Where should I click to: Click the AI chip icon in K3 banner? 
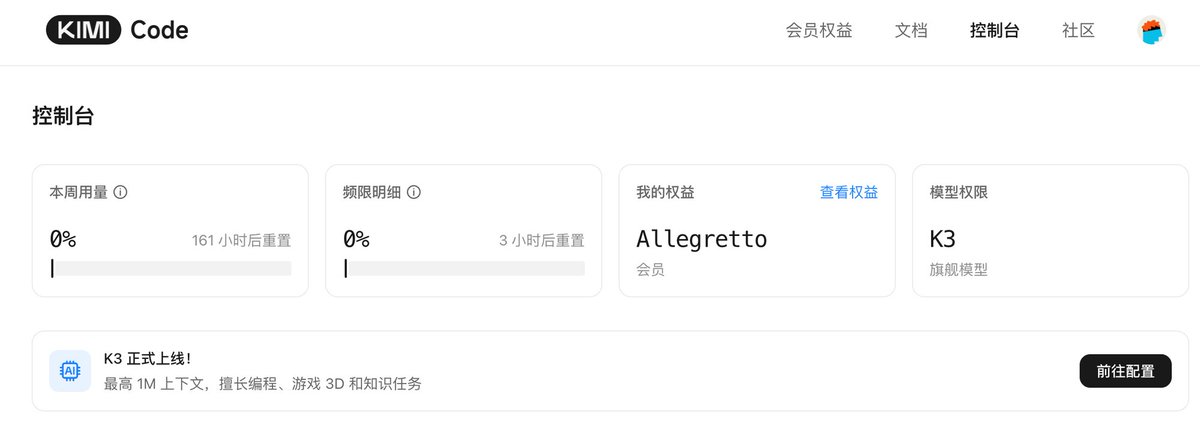[x=70, y=371]
